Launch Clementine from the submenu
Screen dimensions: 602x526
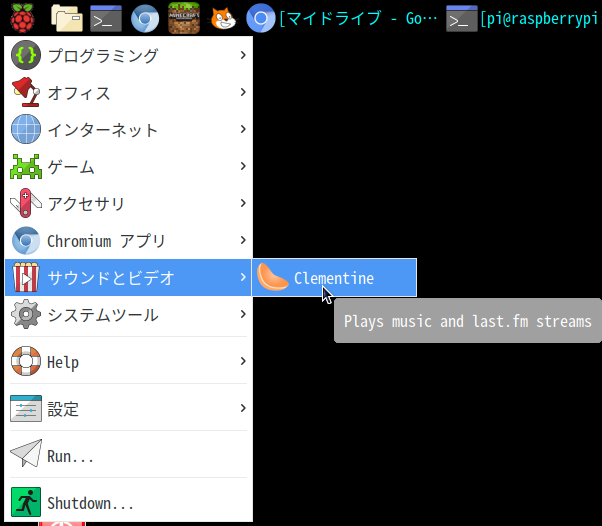[334, 278]
